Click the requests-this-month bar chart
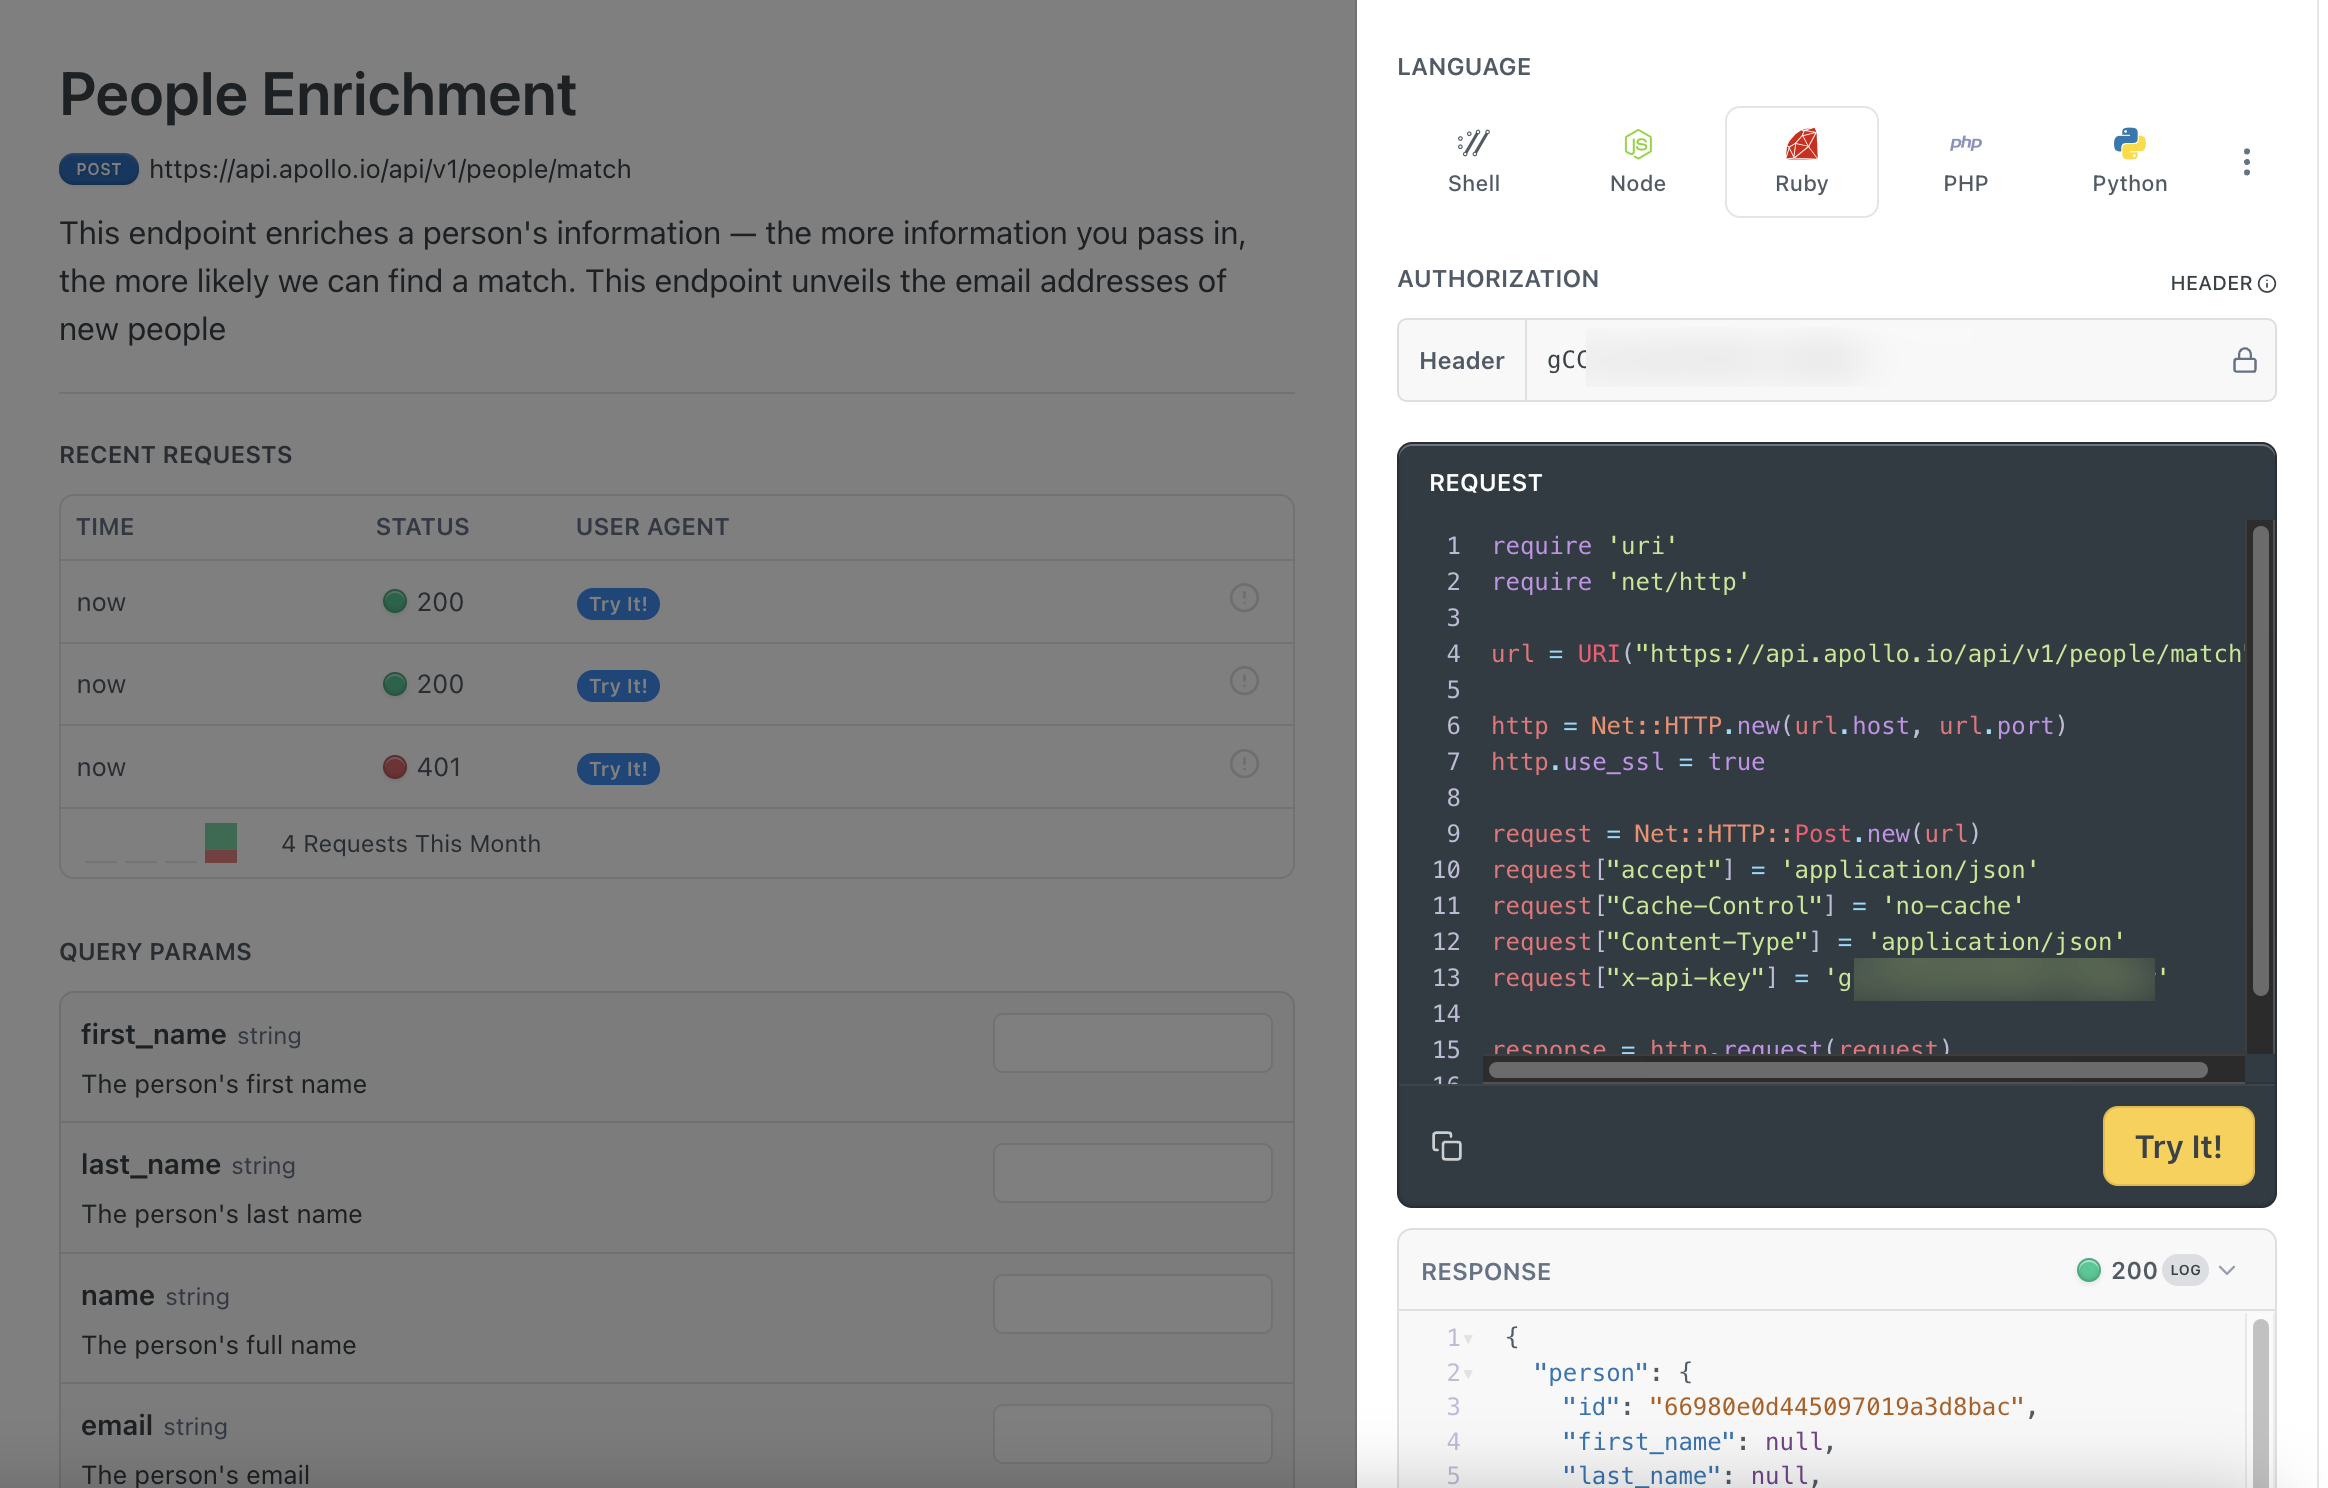The width and height of the screenshot is (2328, 1488). [161, 843]
